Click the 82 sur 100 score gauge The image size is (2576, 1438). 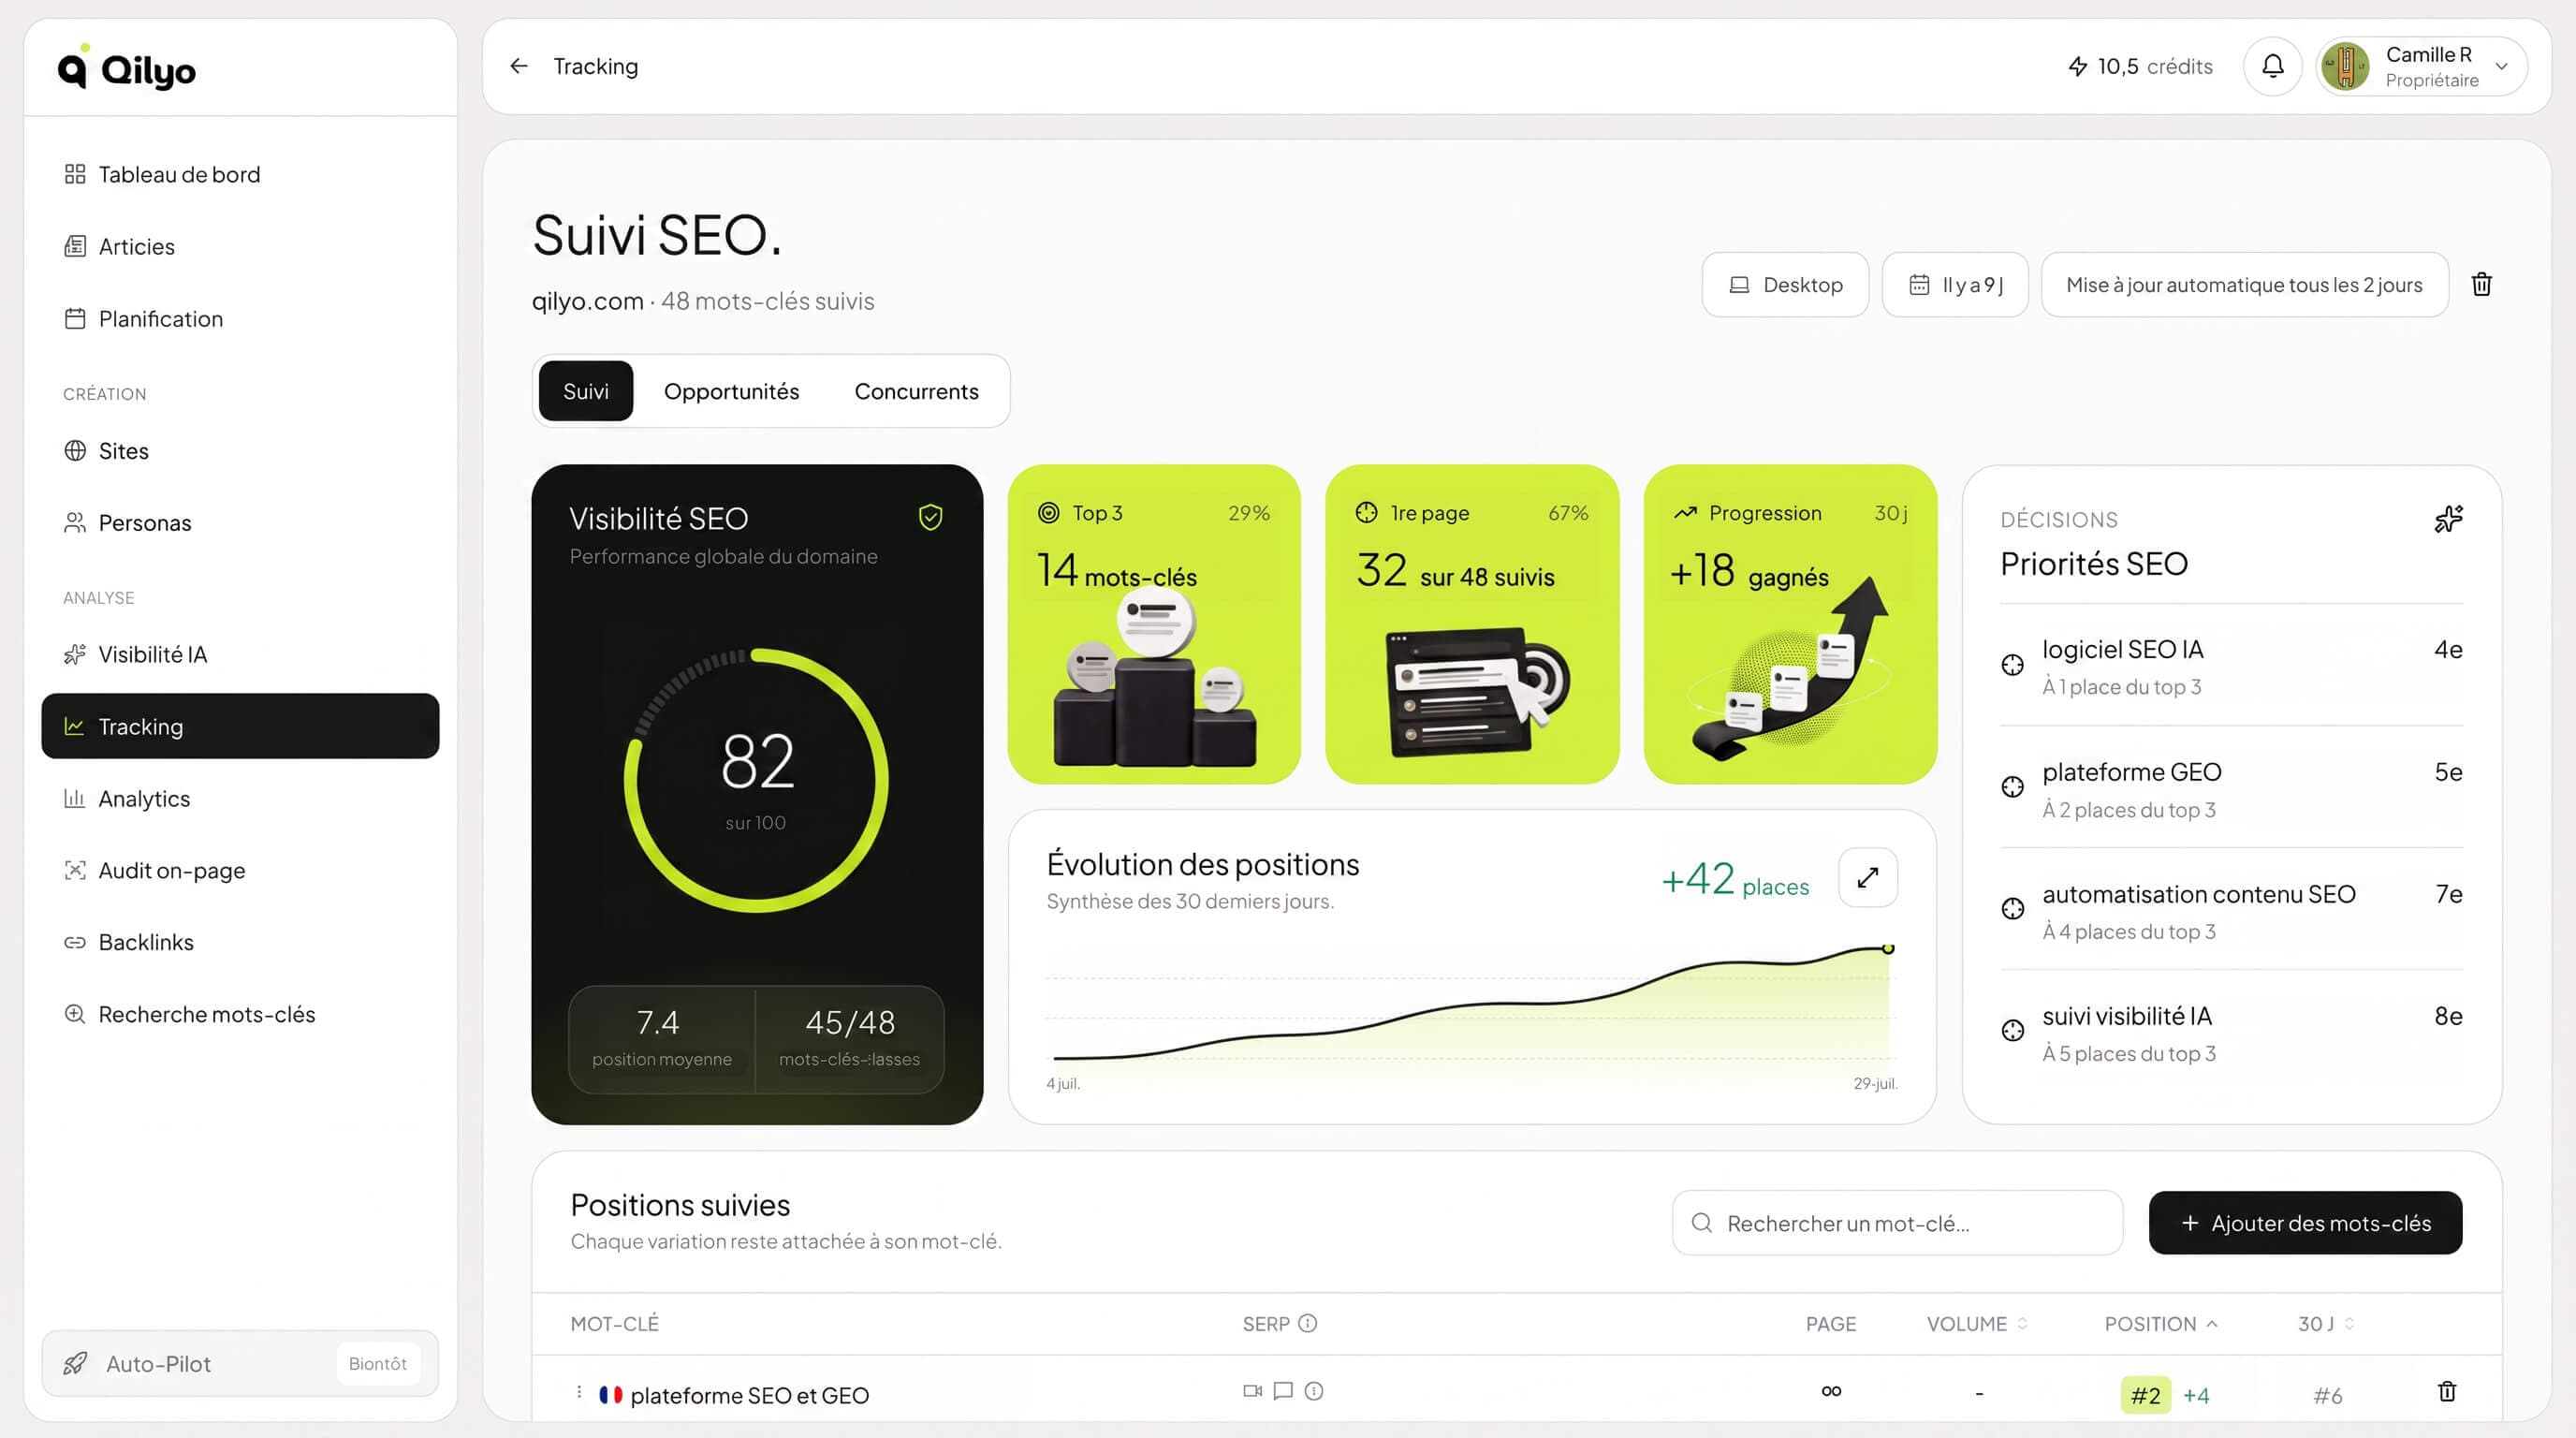[756, 781]
